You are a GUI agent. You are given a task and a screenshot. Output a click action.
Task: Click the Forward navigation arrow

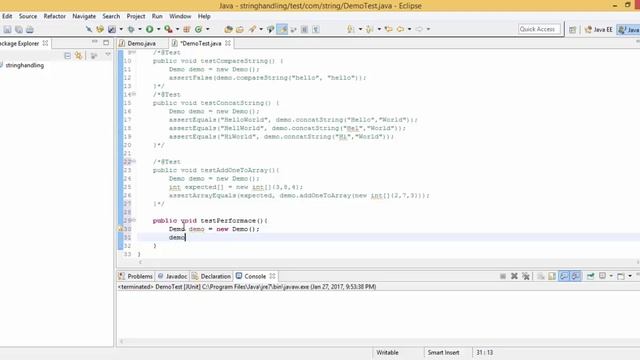coord(419,29)
